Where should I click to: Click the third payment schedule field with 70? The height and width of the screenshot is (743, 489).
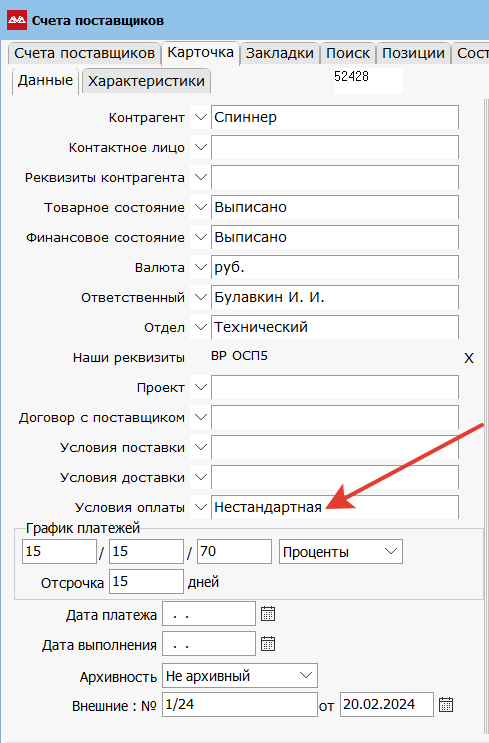pyautogui.click(x=234, y=552)
